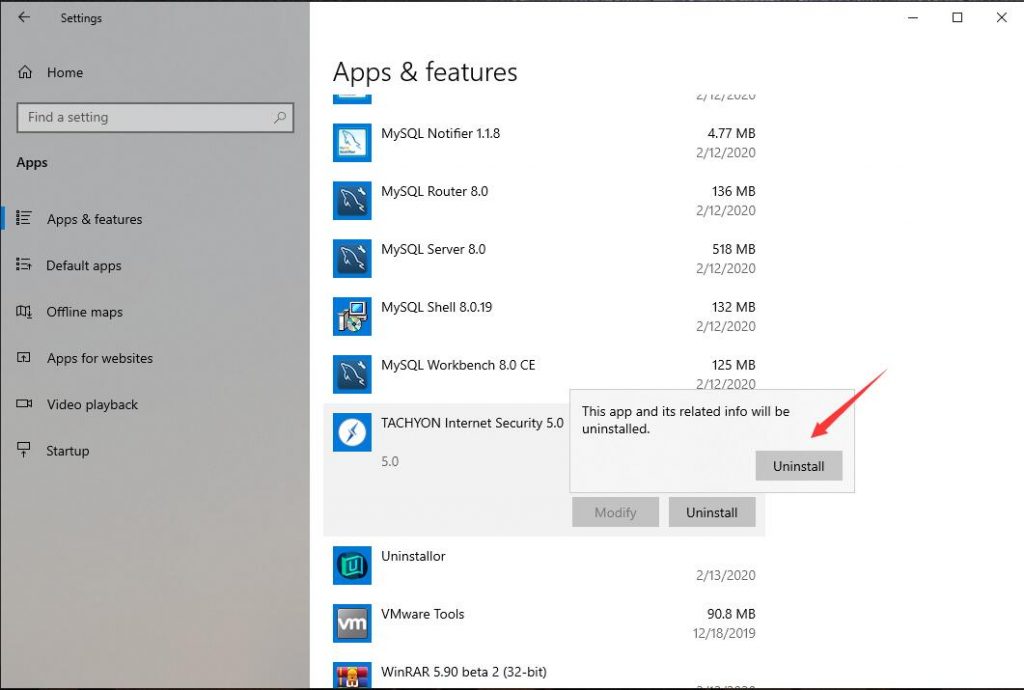The image size is (1024, 690).
Task: Click the WinRAR app icon
Action: (352, 676)
